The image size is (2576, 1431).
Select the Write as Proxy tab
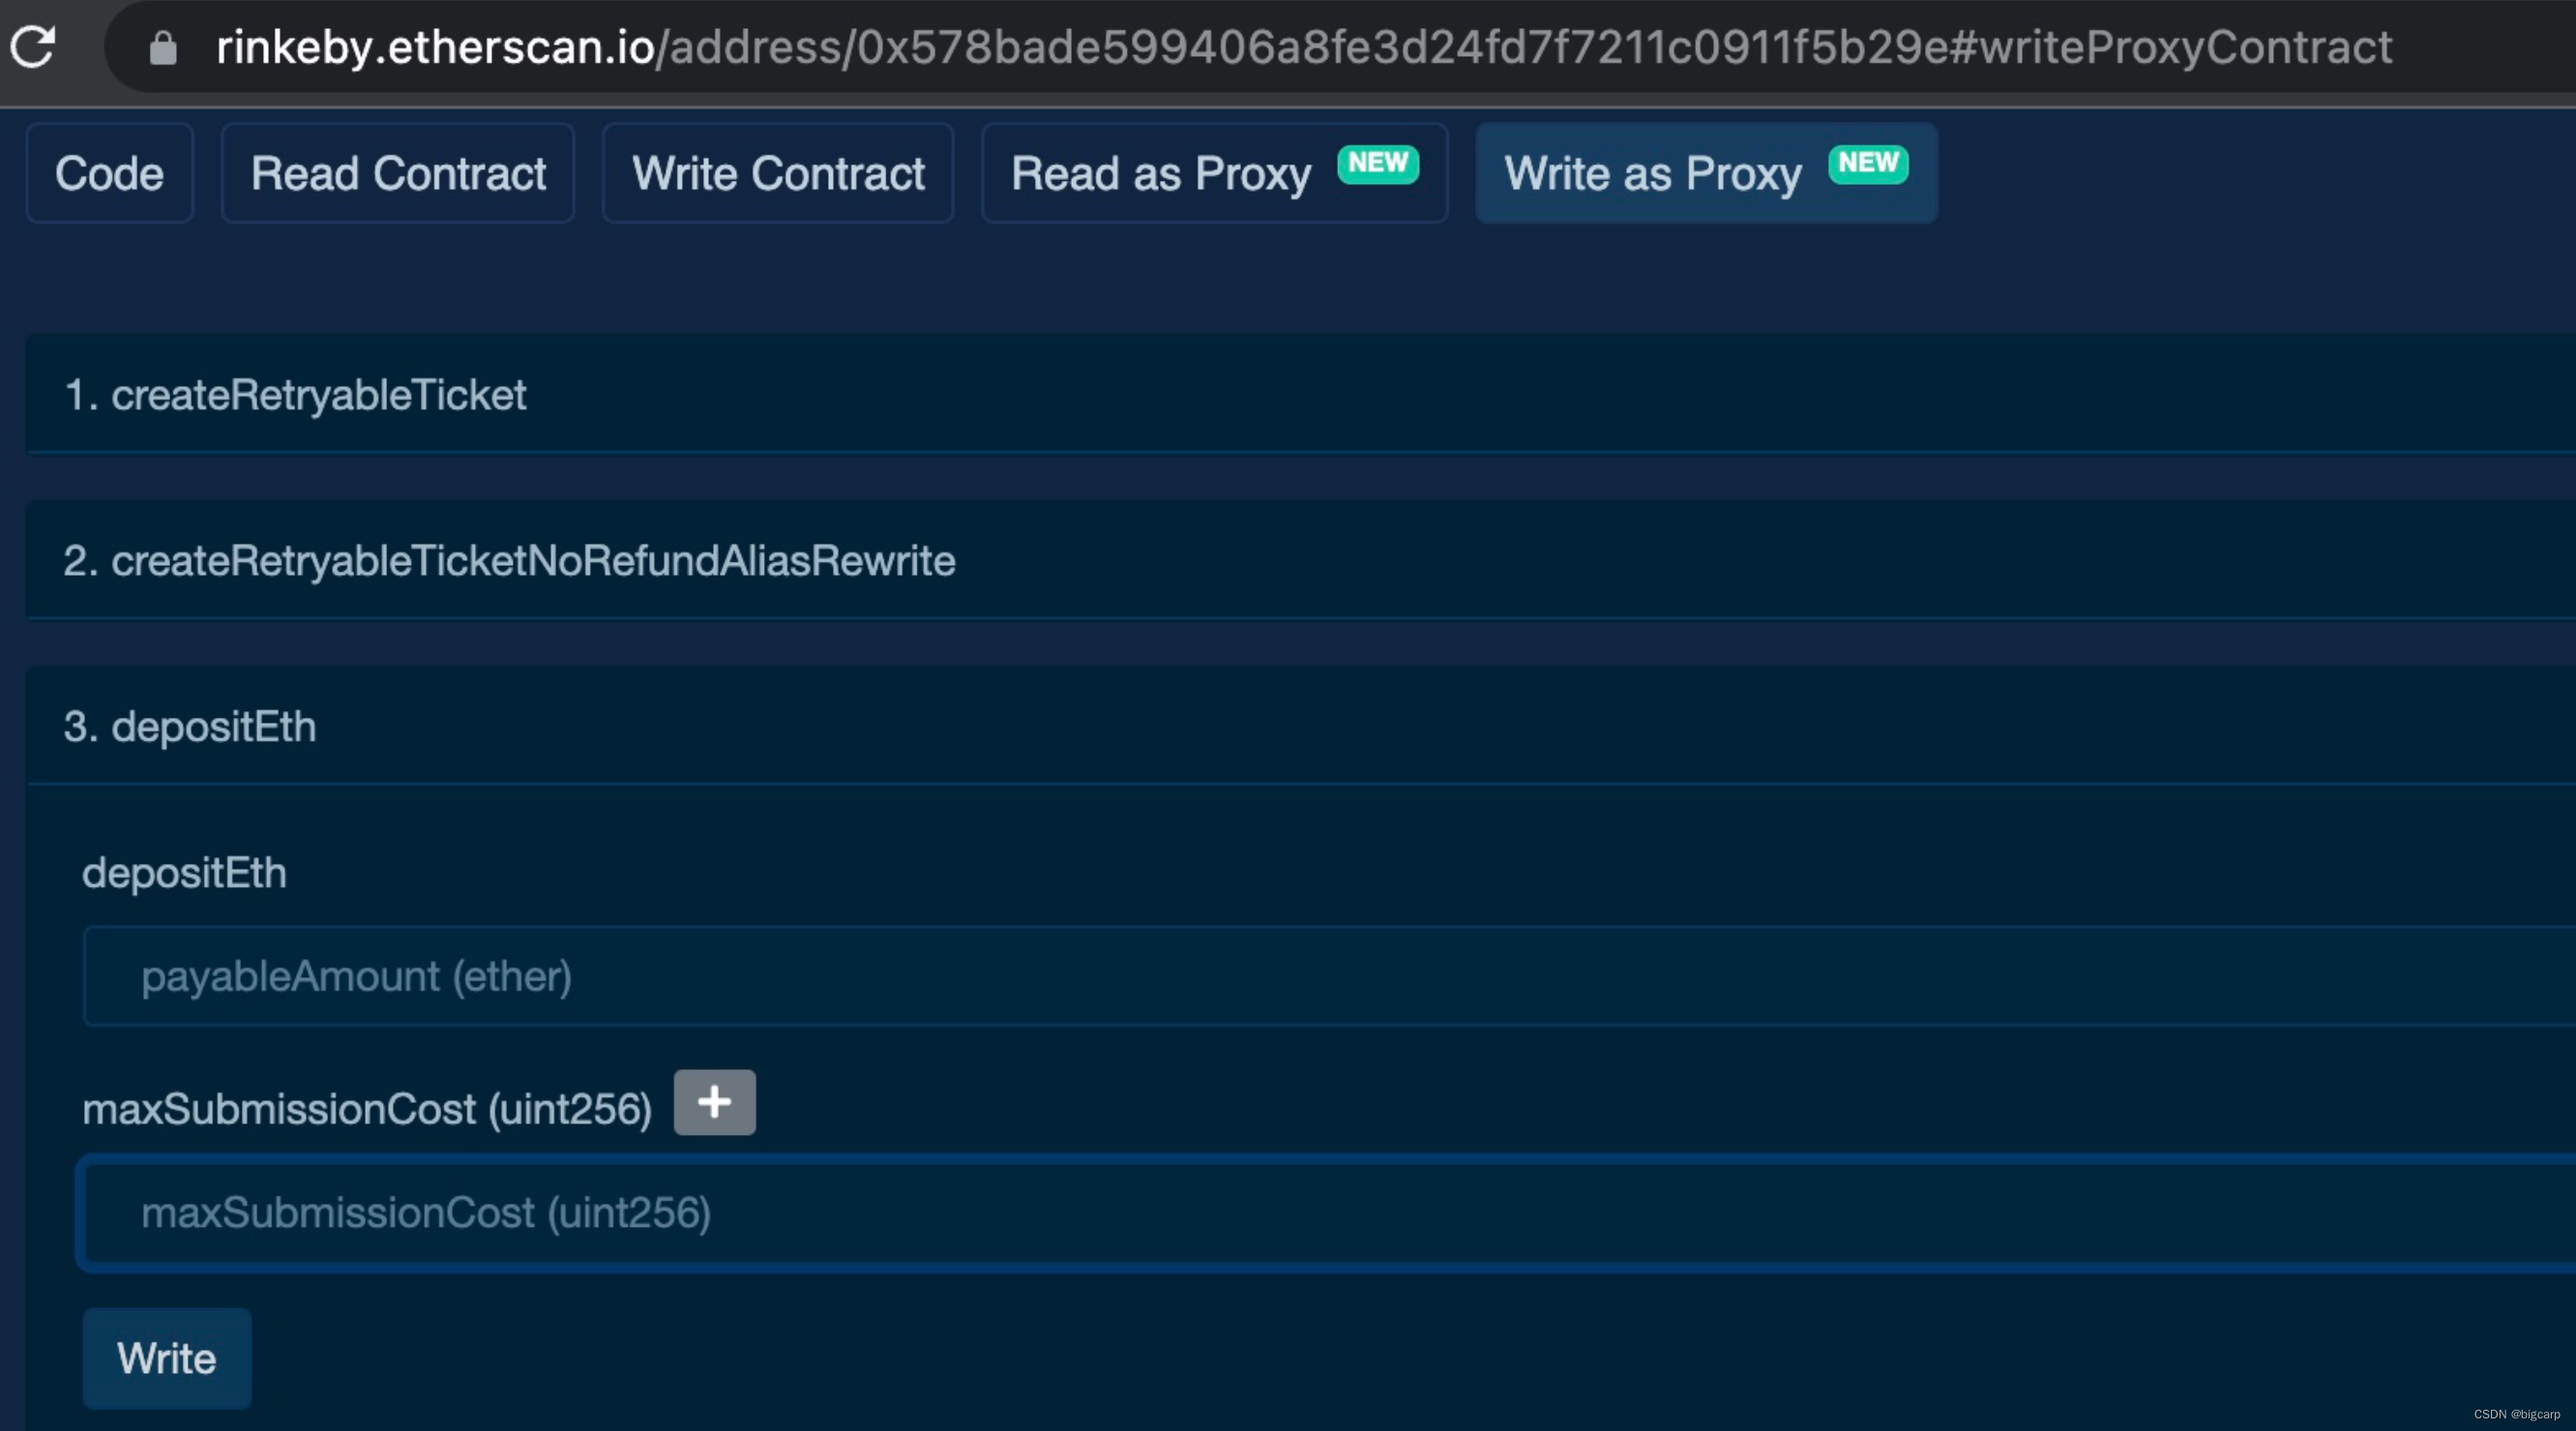(1652, 172)
